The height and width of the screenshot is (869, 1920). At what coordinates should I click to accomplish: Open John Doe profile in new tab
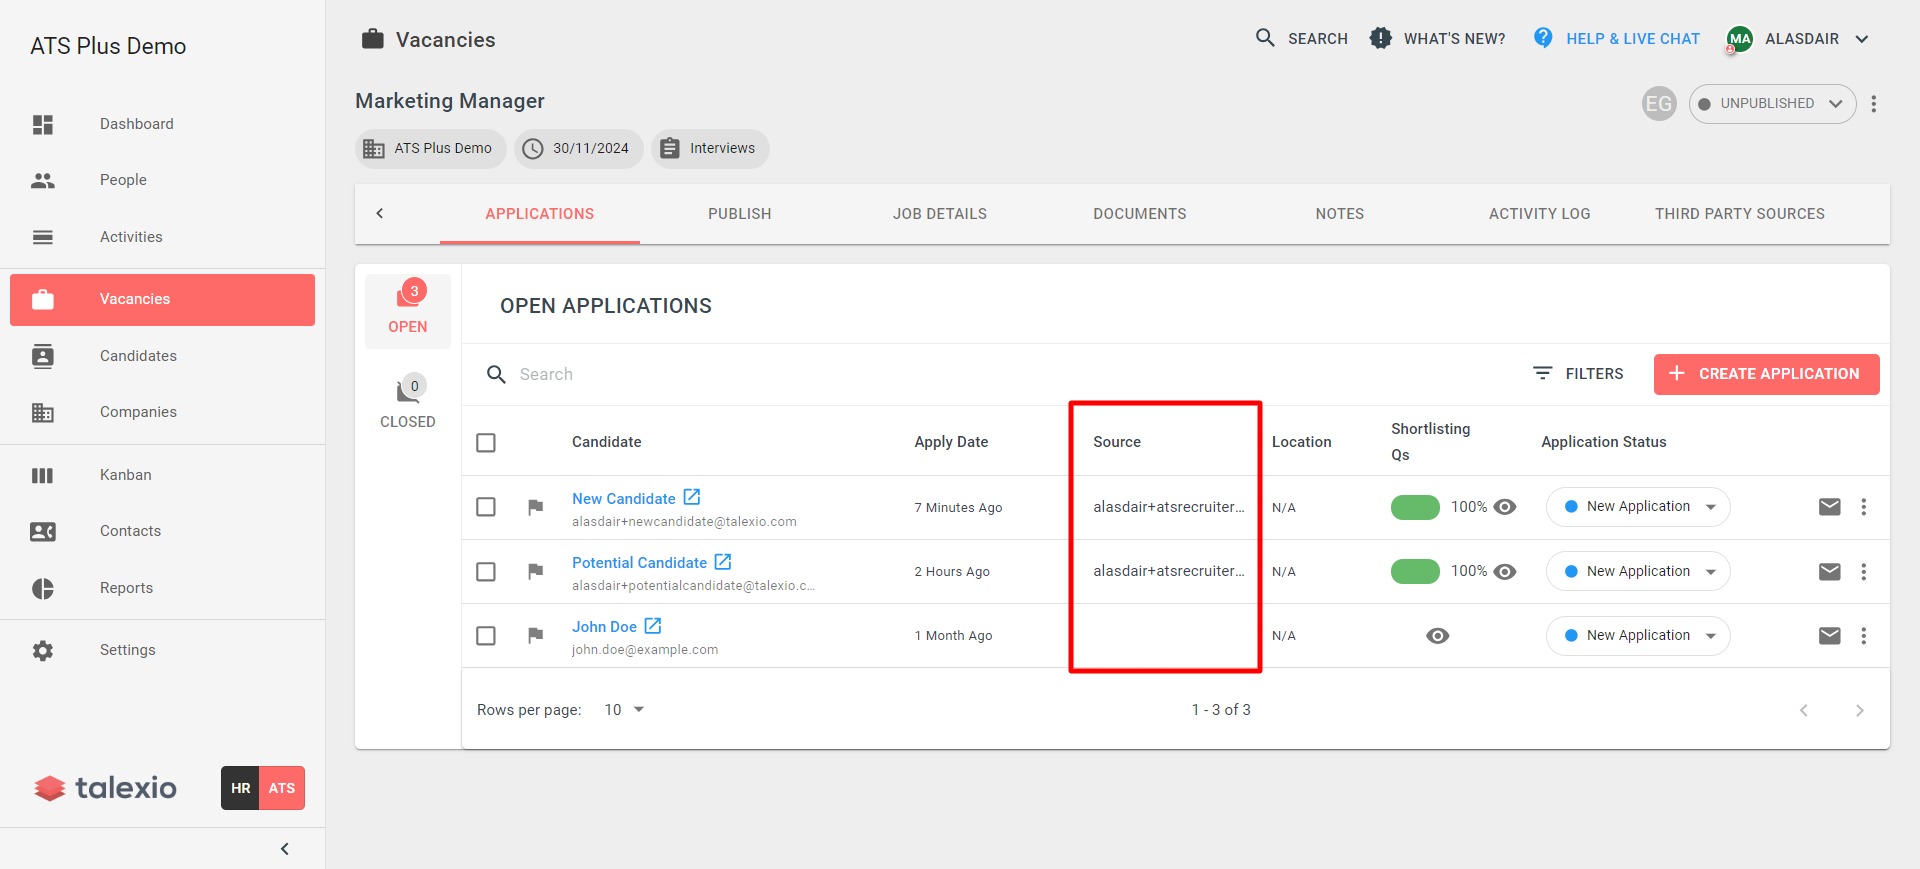(653, 625)
